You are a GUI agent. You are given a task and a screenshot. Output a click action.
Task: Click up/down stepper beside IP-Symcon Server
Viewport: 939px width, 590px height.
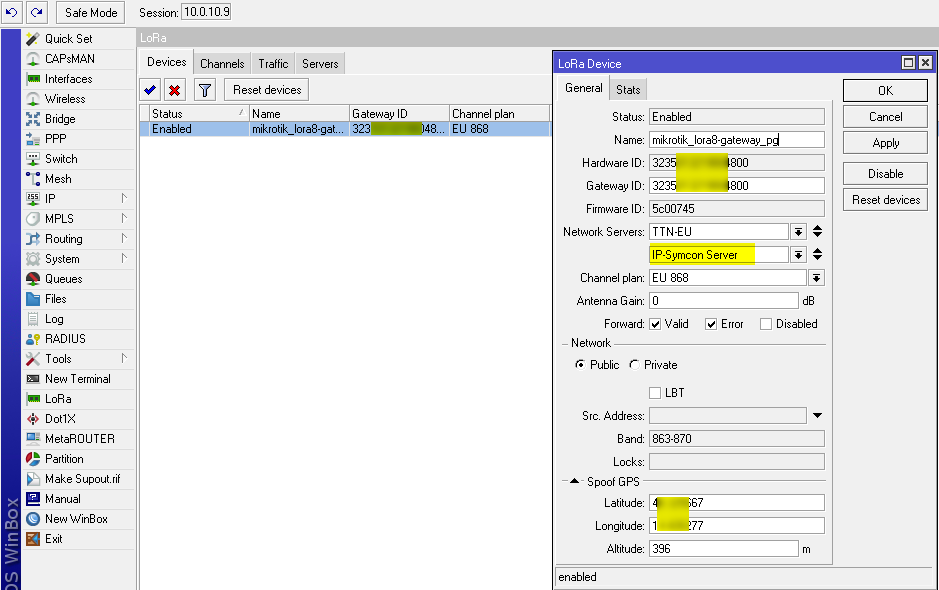tap(817, 255)
